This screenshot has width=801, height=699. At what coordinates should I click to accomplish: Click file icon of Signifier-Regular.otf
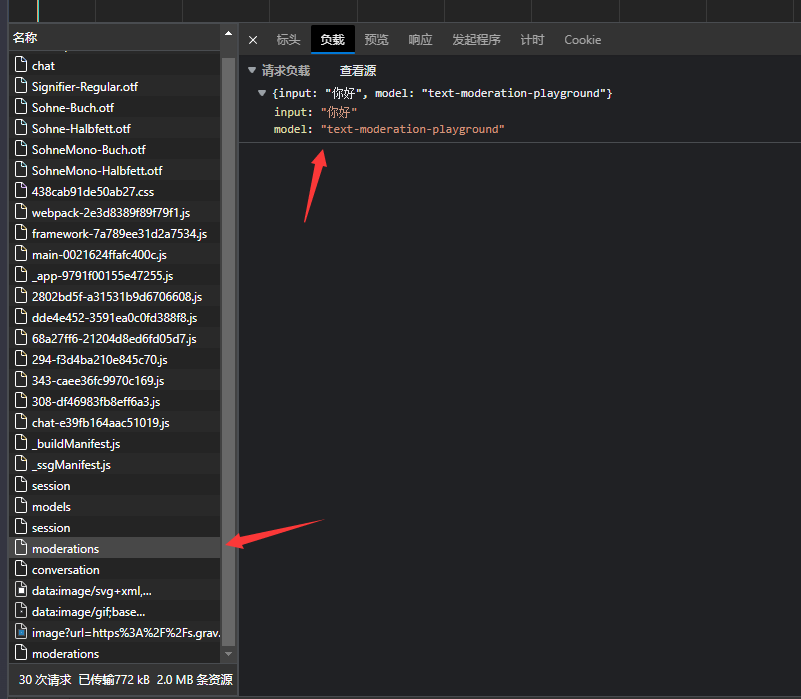(21, 86)
